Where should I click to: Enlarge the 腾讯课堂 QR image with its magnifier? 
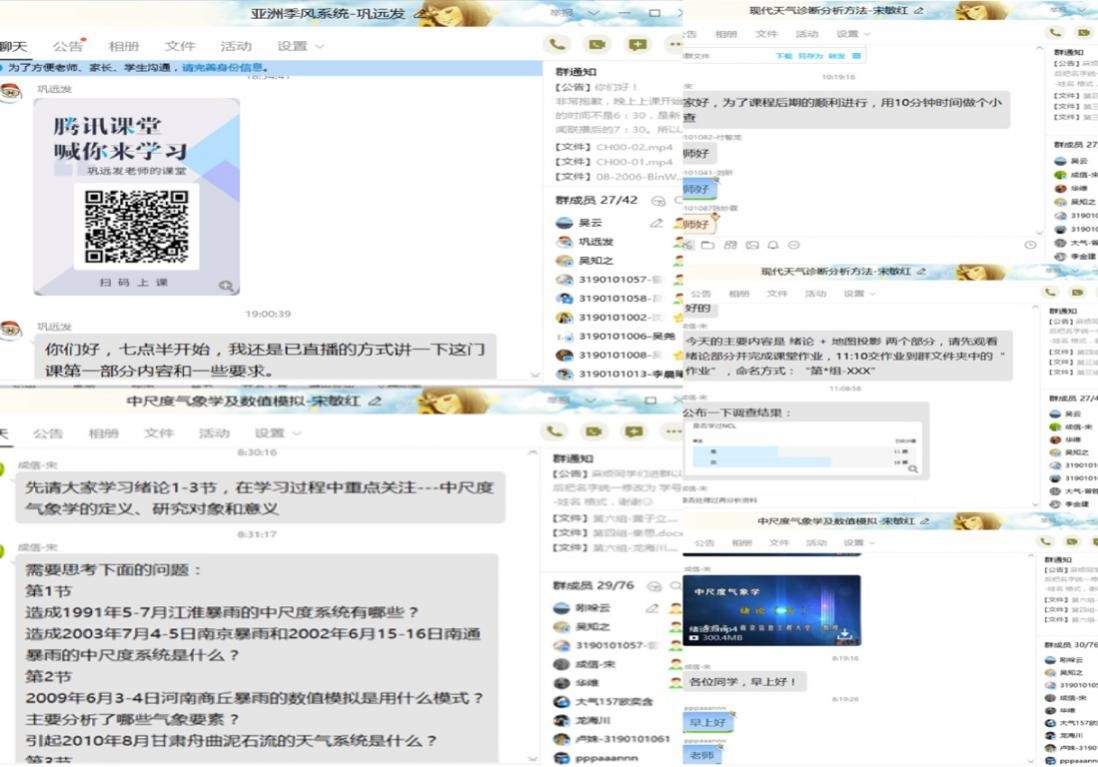click(225, 285)
